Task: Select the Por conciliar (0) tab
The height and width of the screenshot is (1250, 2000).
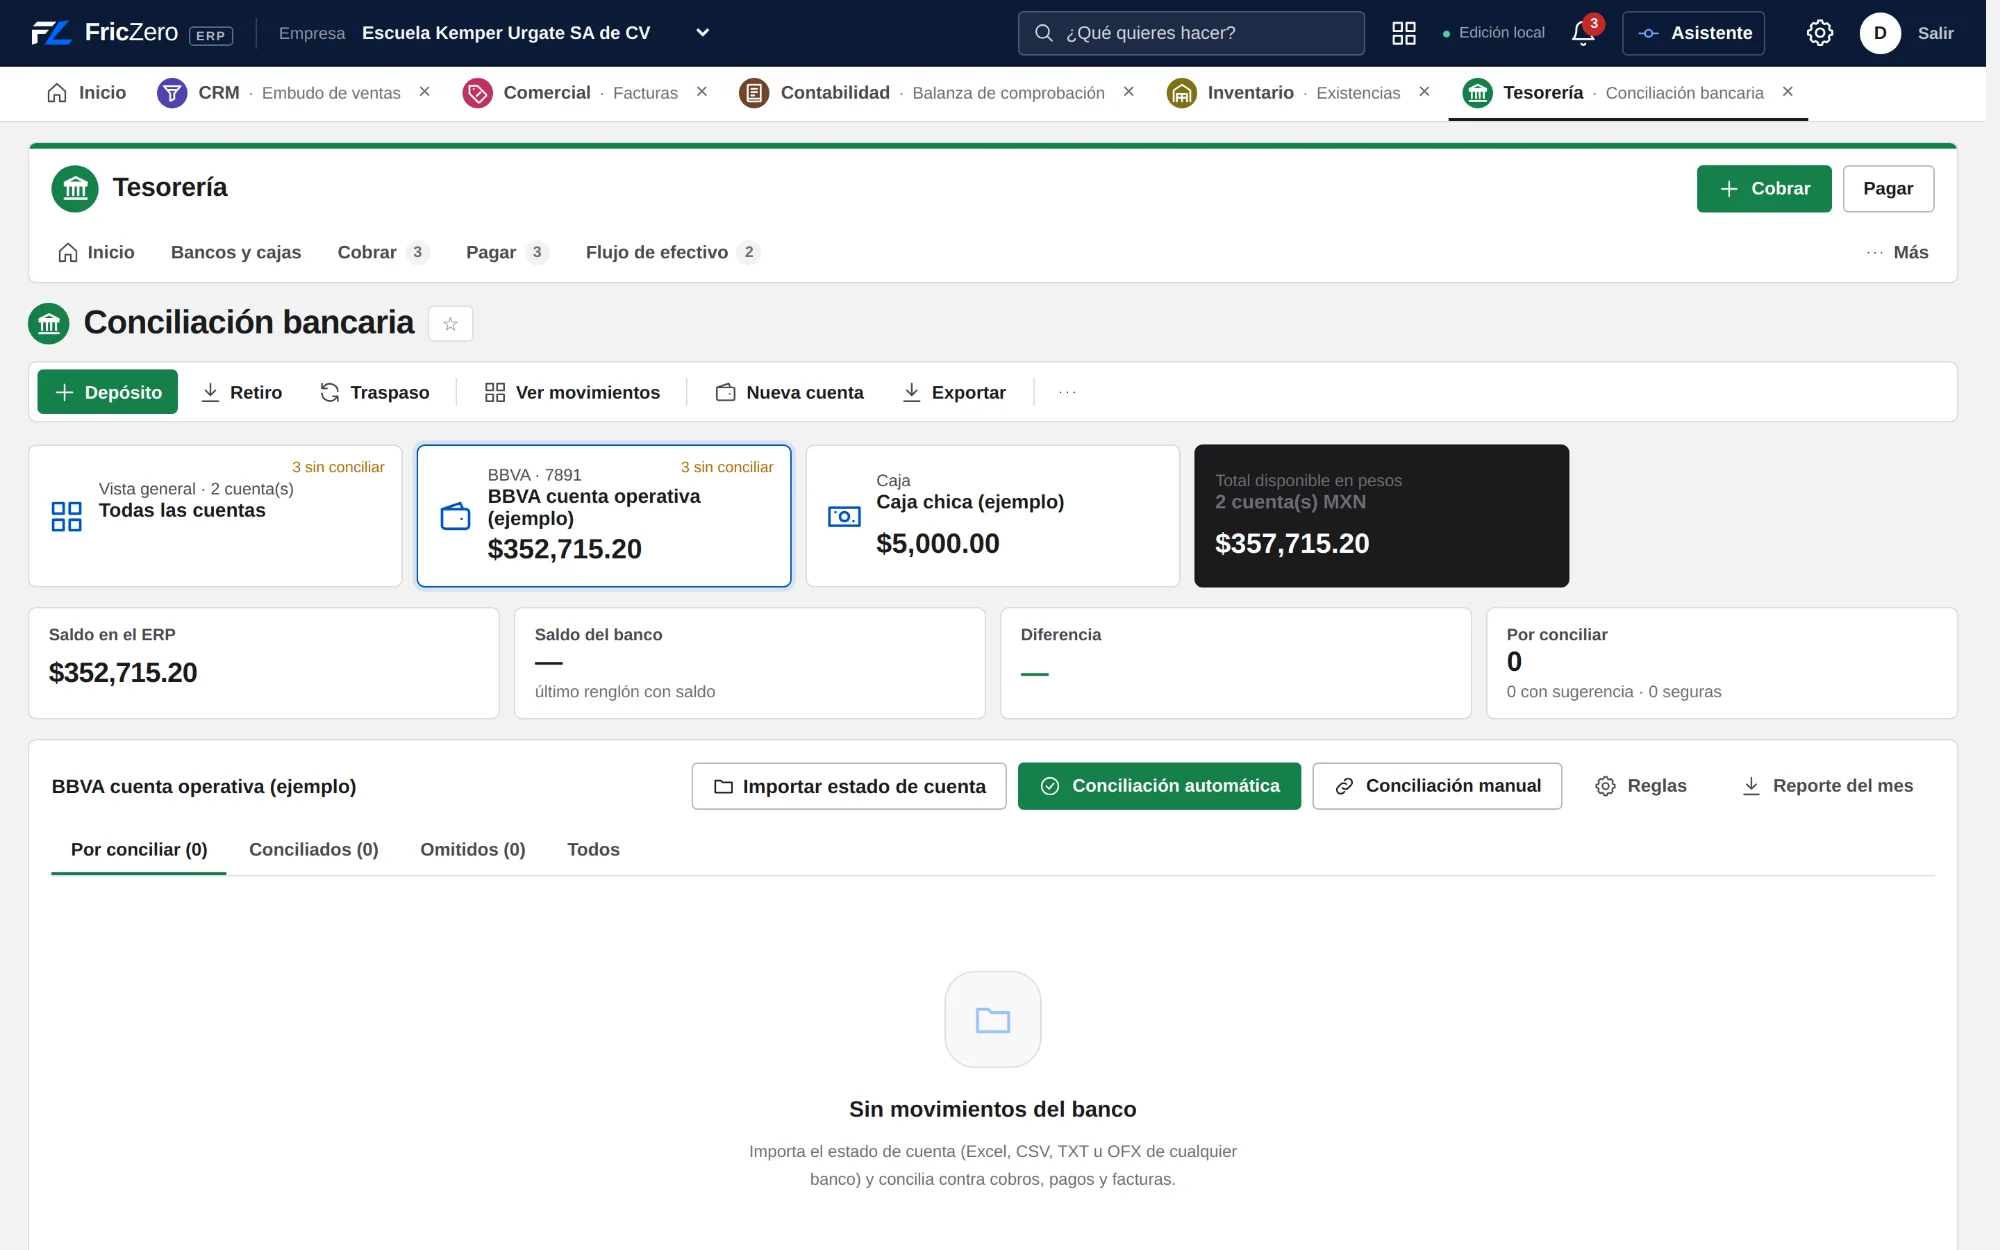Action: [139, 849]
